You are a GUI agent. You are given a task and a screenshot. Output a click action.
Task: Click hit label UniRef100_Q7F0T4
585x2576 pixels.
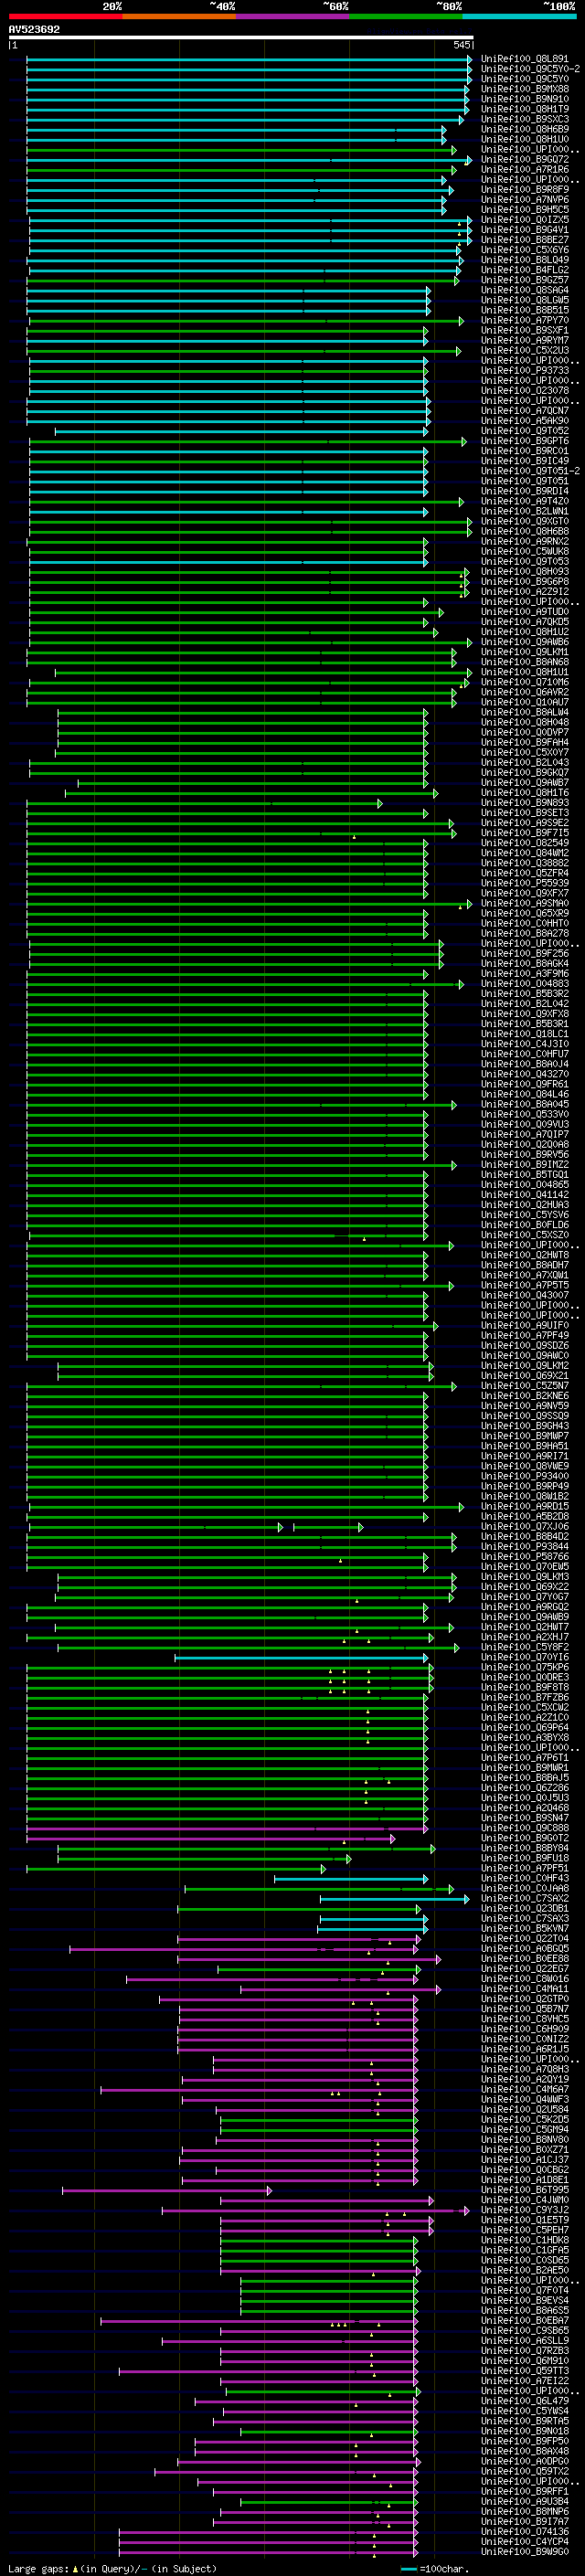524,2291
